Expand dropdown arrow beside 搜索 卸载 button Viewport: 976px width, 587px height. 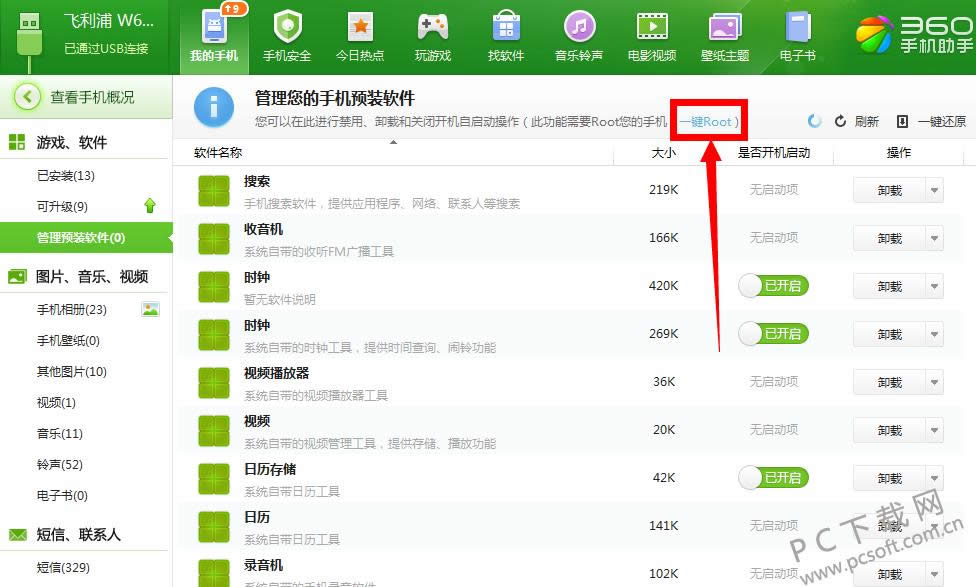(x=935, y=190)
